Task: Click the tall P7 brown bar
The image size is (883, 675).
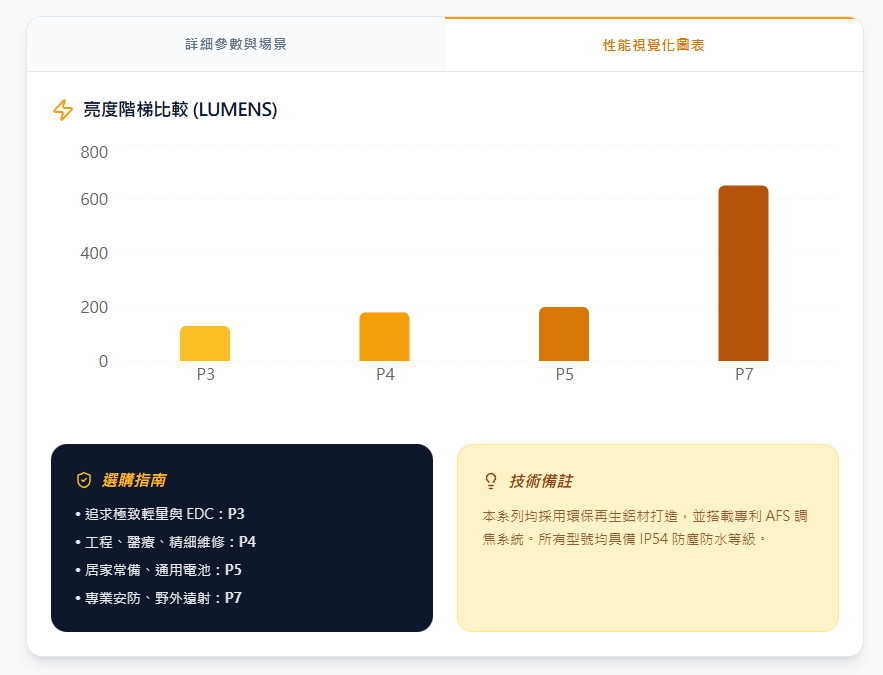Action: tap(743, 273)
